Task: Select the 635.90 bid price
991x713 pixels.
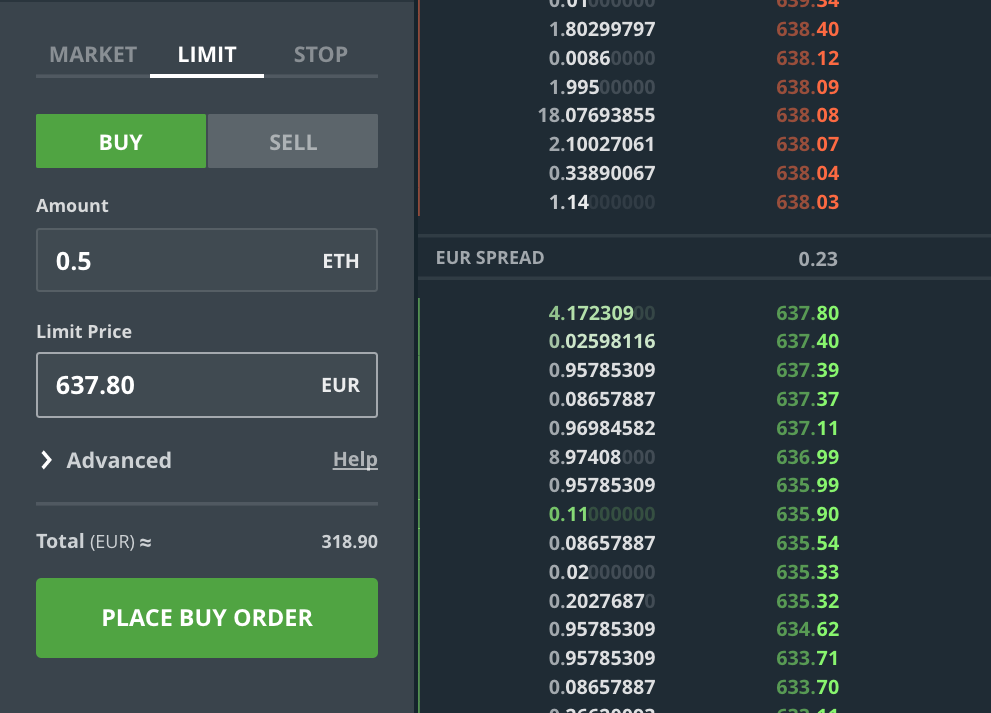Action: point(807,515)
